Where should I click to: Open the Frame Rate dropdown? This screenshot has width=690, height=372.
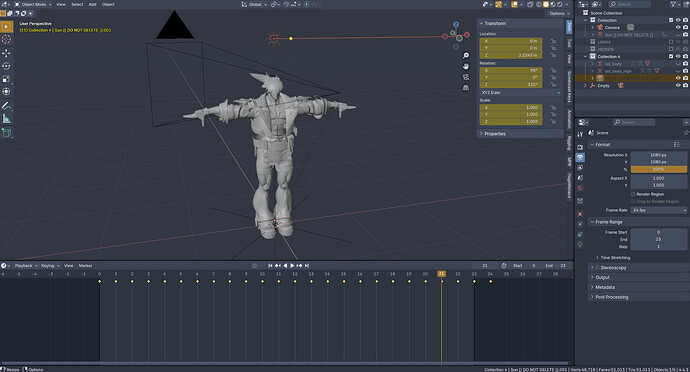(x=659, y=210)
